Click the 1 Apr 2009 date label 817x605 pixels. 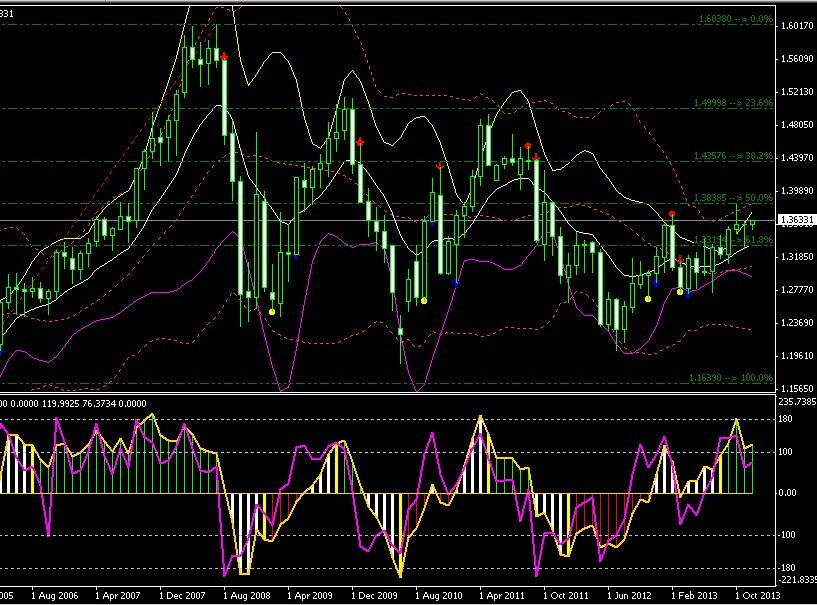(x=310, y=595)
